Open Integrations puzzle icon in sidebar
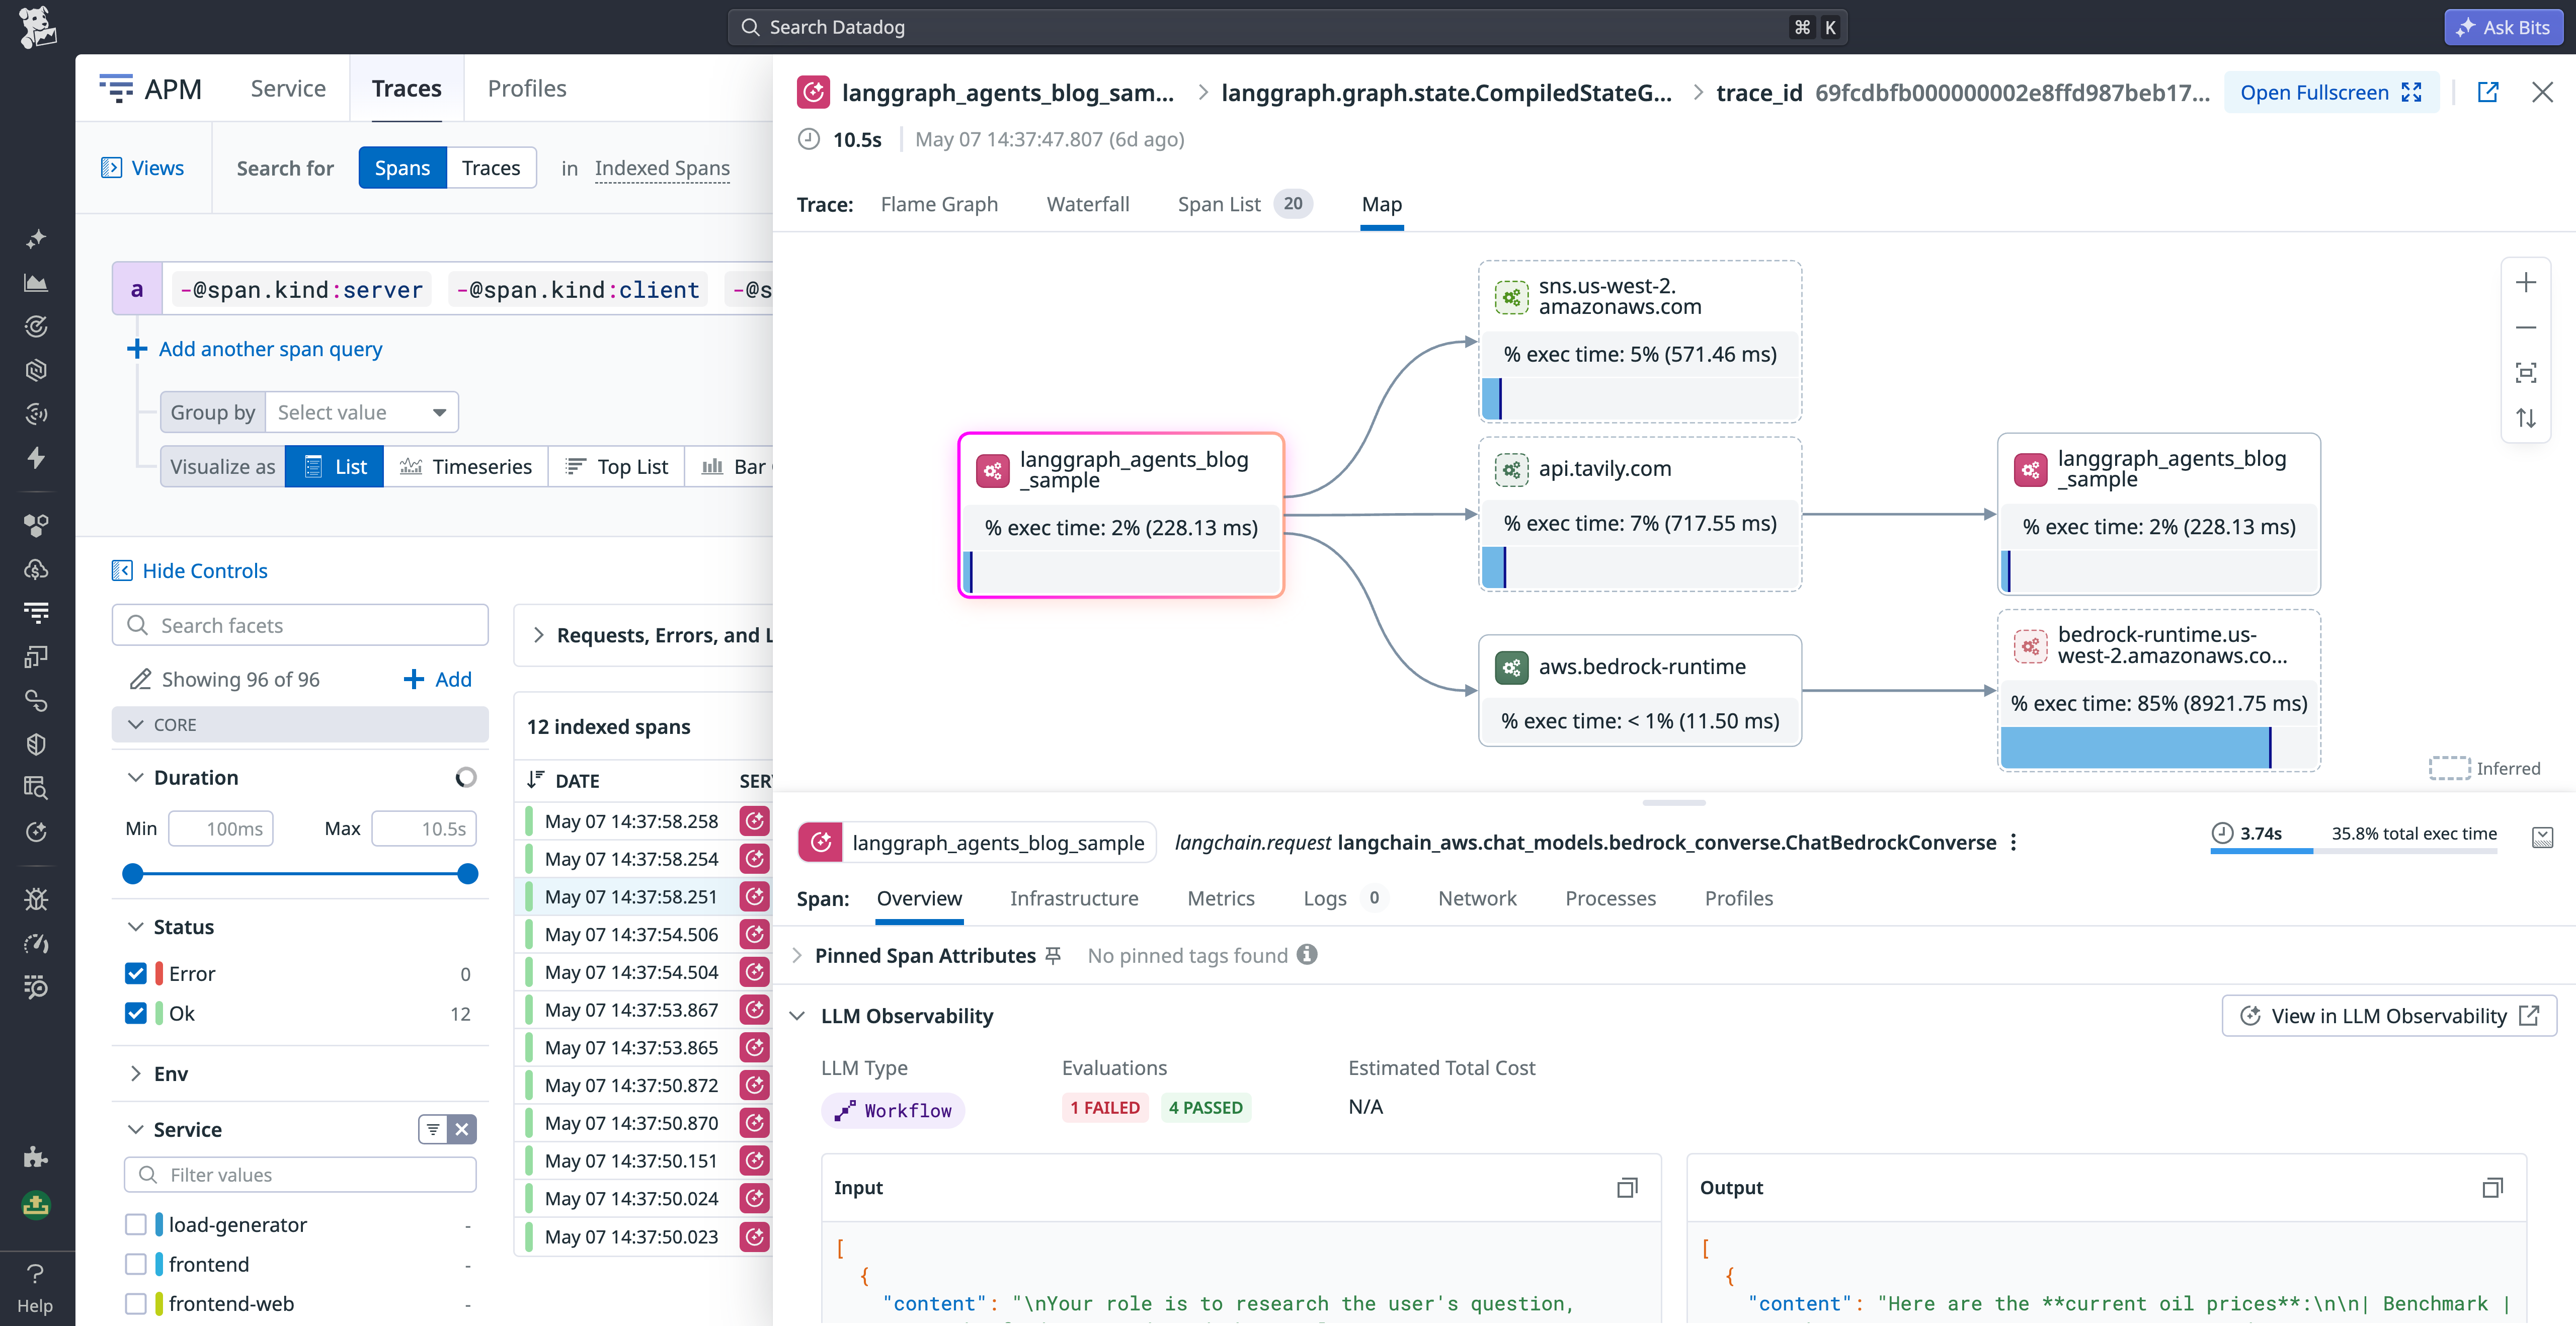Viewport: 2576px width, 1326px height. [x=36, y=1156]
